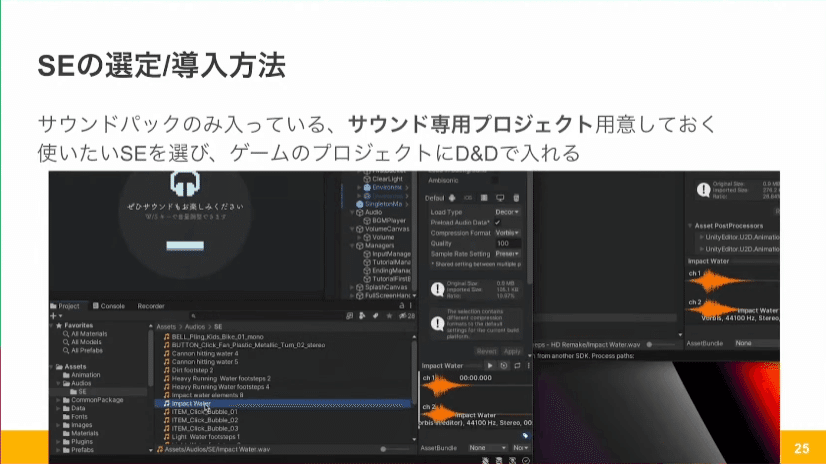Collapse the Managers object in hierarchy
826x464 pixels.
click(x=352, y=246)
